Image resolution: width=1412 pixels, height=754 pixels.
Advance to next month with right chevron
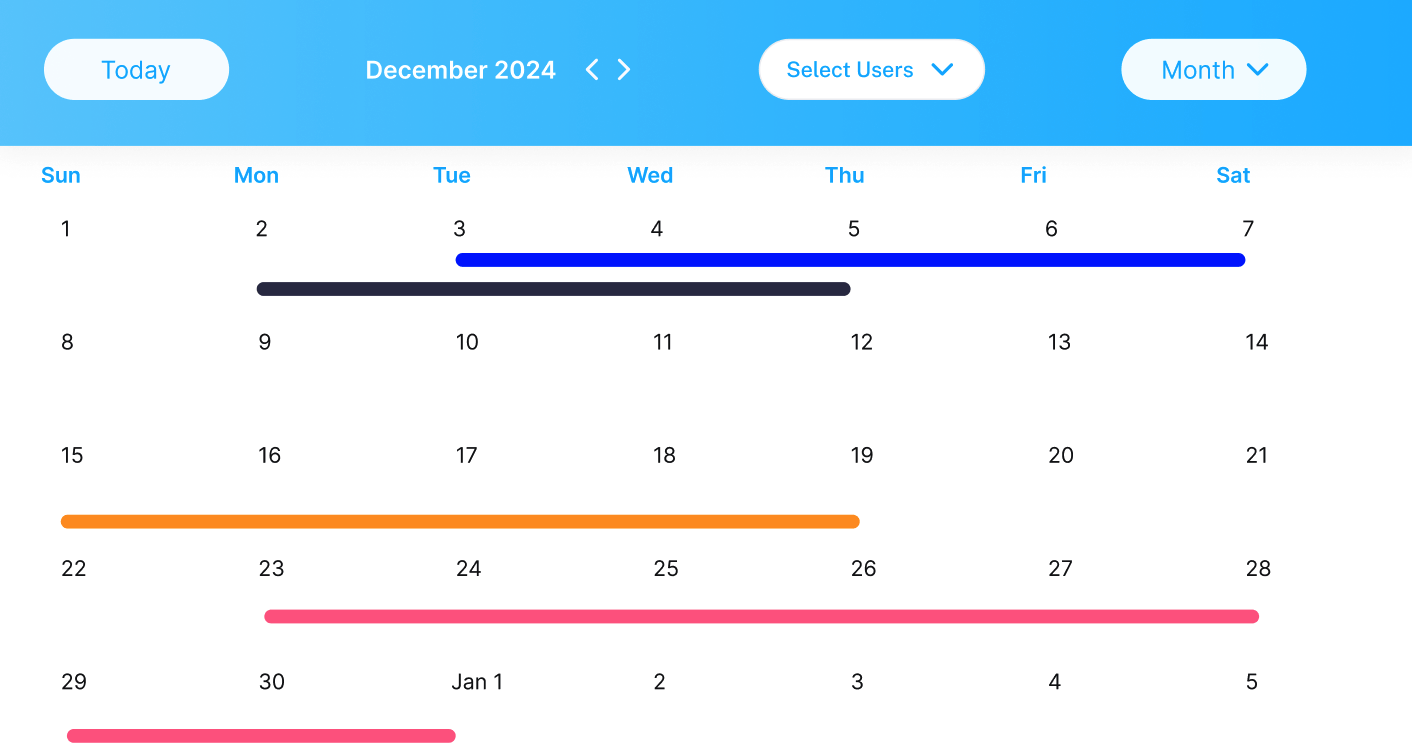[624, 69]
